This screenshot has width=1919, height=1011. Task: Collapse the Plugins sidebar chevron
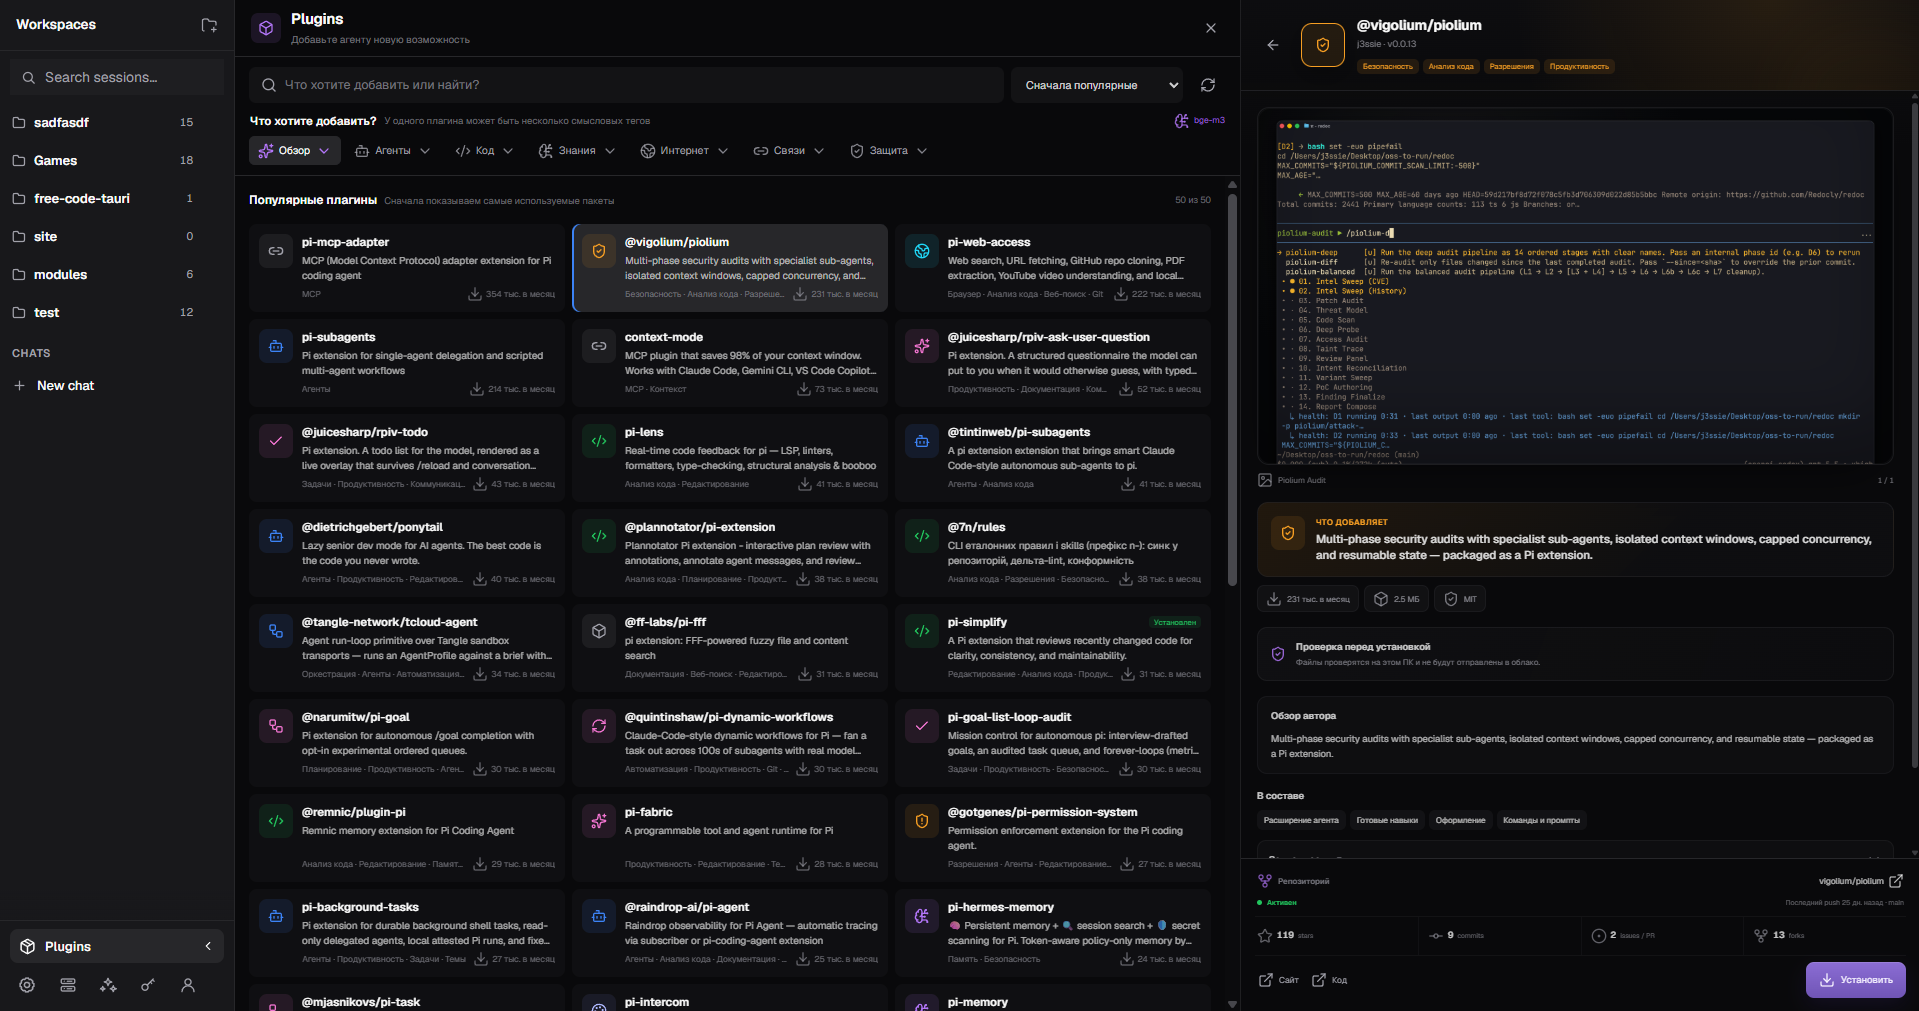[208, 946]
